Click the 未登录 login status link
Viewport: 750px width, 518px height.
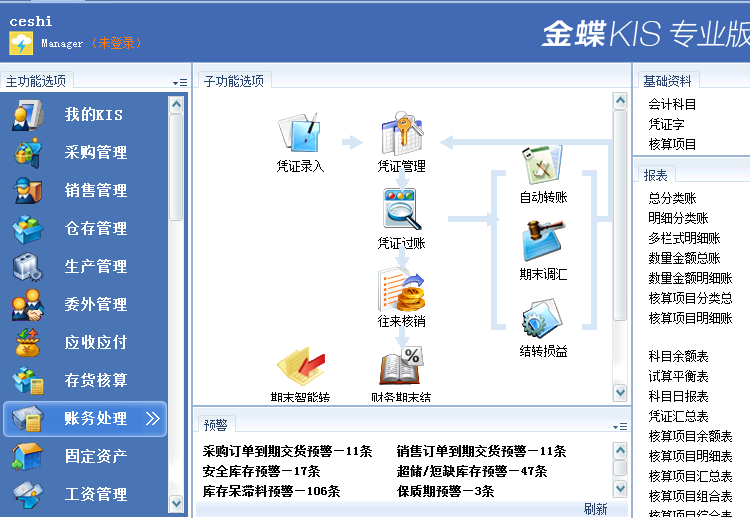(117, 44)
